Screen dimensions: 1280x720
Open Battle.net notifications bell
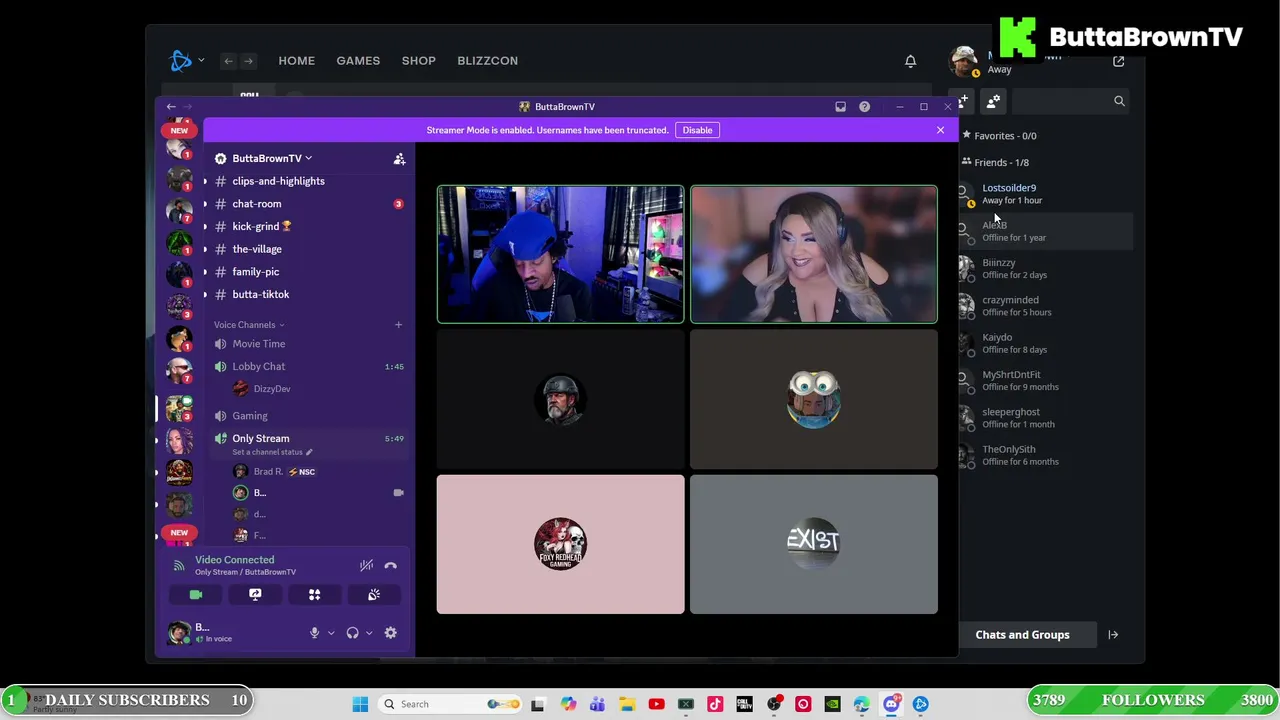point(910,61)
